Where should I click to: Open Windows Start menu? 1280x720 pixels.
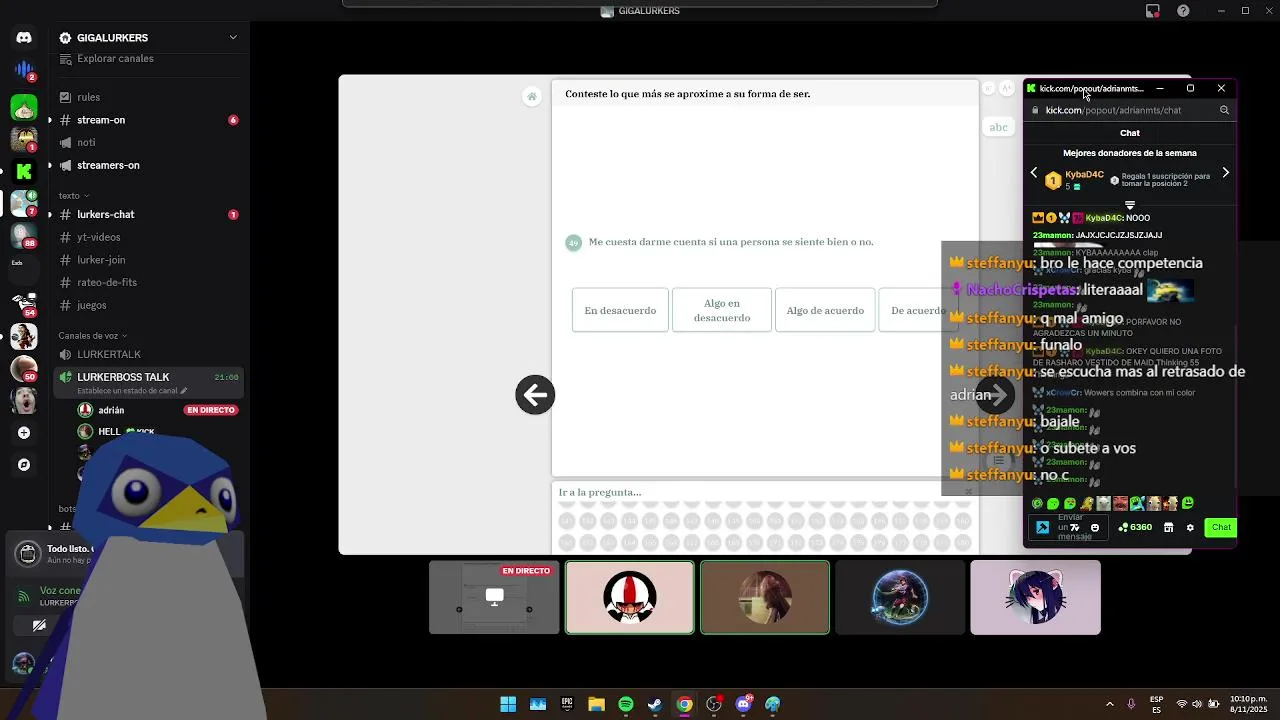[x=508, y=704]
